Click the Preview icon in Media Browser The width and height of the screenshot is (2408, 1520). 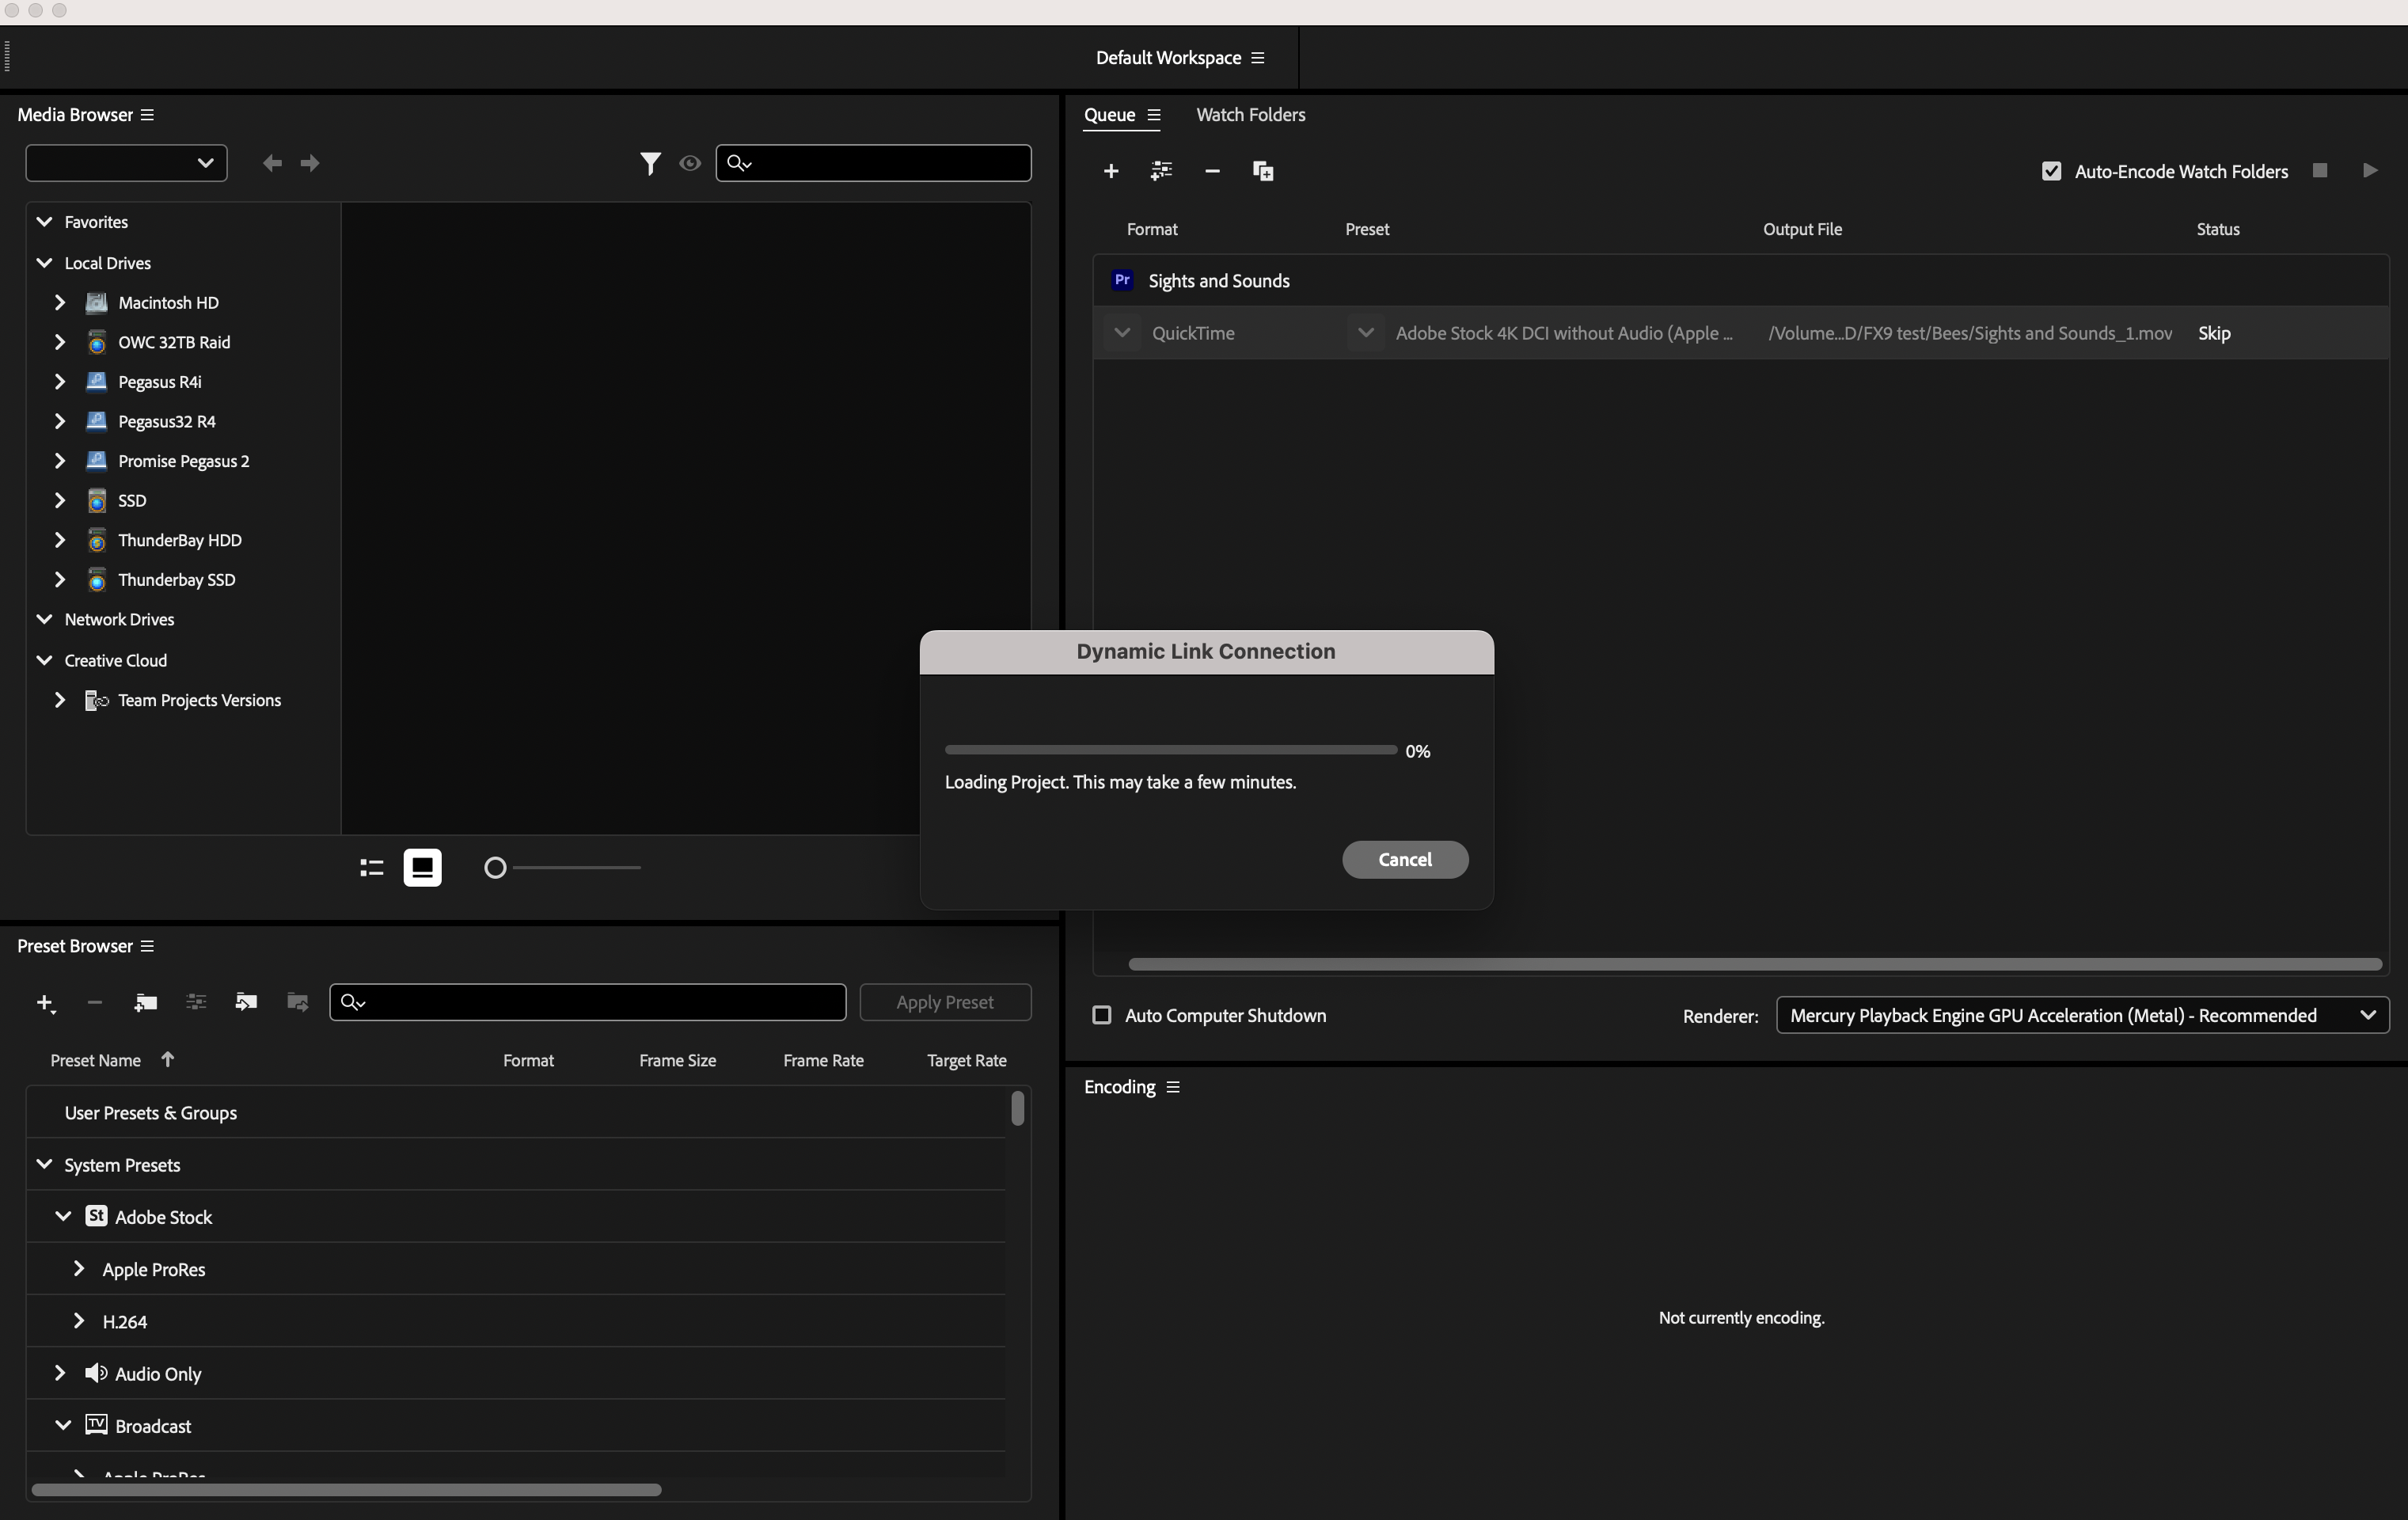coord(688,163)
